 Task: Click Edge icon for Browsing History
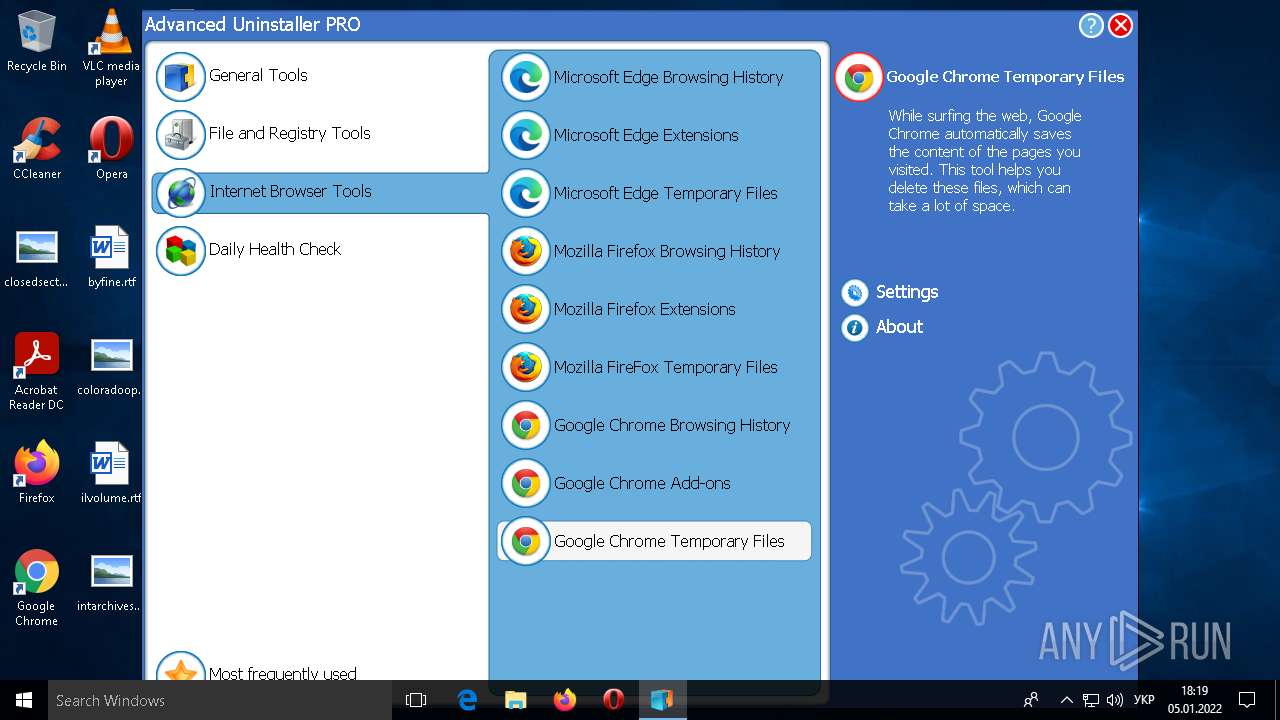pyautogui.click(x=525, y=77)
